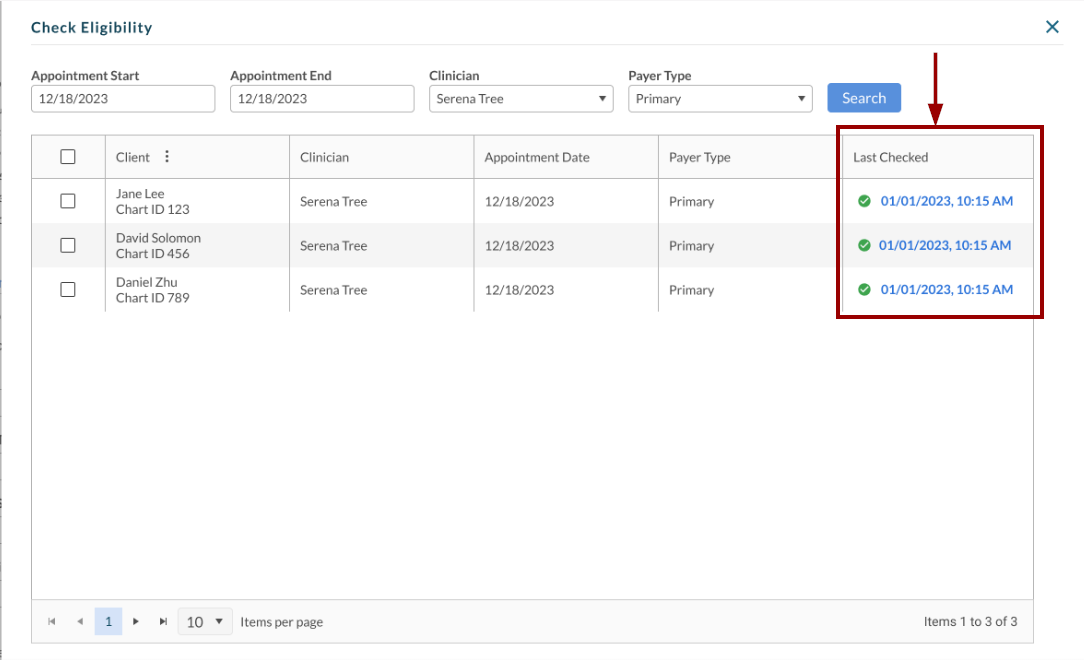Open Jane Lee's last checked timestamp link
1084x660 pixels.
946,201
